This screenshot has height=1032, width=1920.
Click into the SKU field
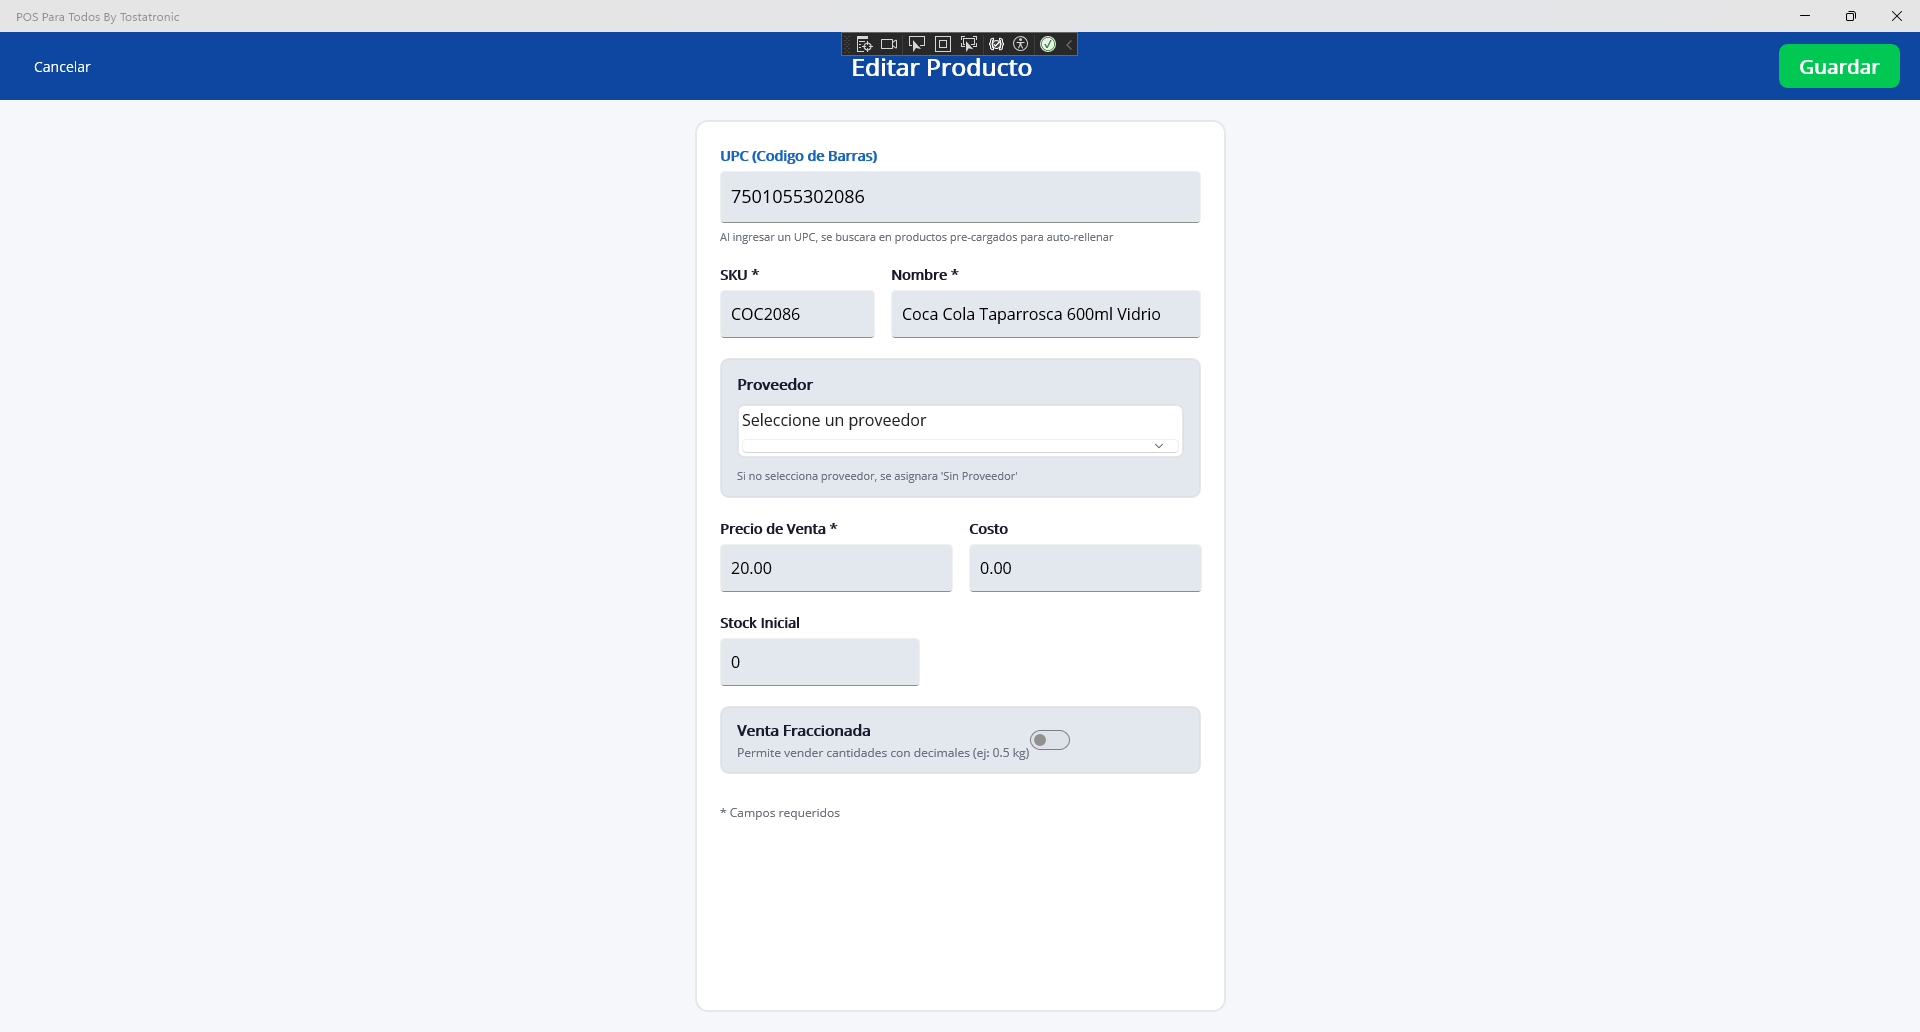pyautogui.click(x=796, y=314)
